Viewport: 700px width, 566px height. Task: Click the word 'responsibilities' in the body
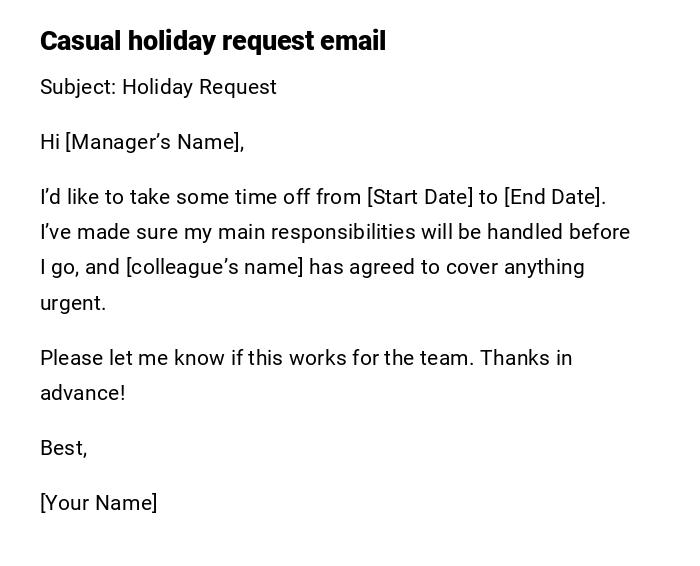pyautogui.click(x=342, y=232)
